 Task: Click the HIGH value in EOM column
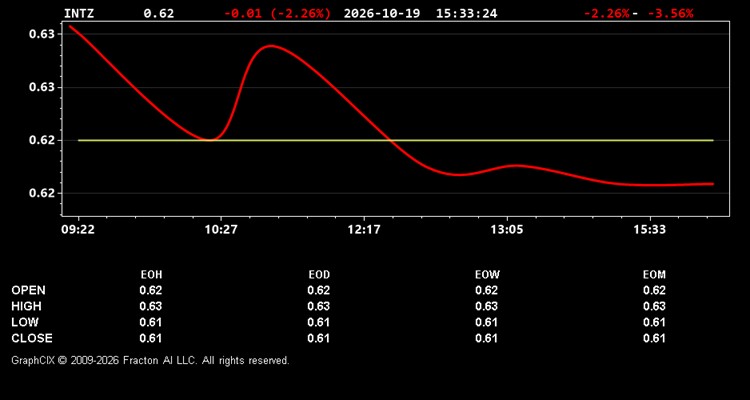click(x=654, y=306)
